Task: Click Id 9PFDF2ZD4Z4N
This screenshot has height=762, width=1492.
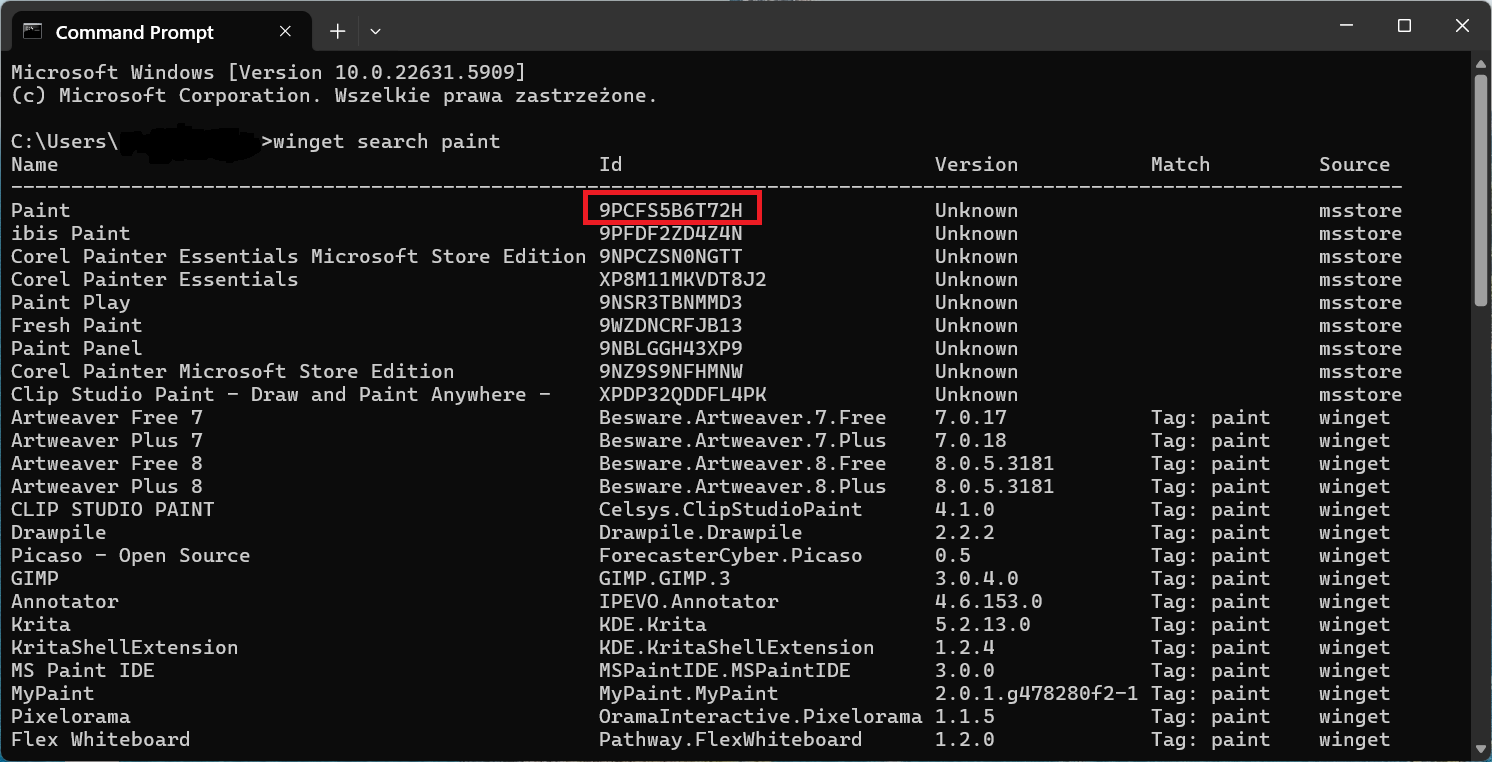Action: [x=671, y=234]
